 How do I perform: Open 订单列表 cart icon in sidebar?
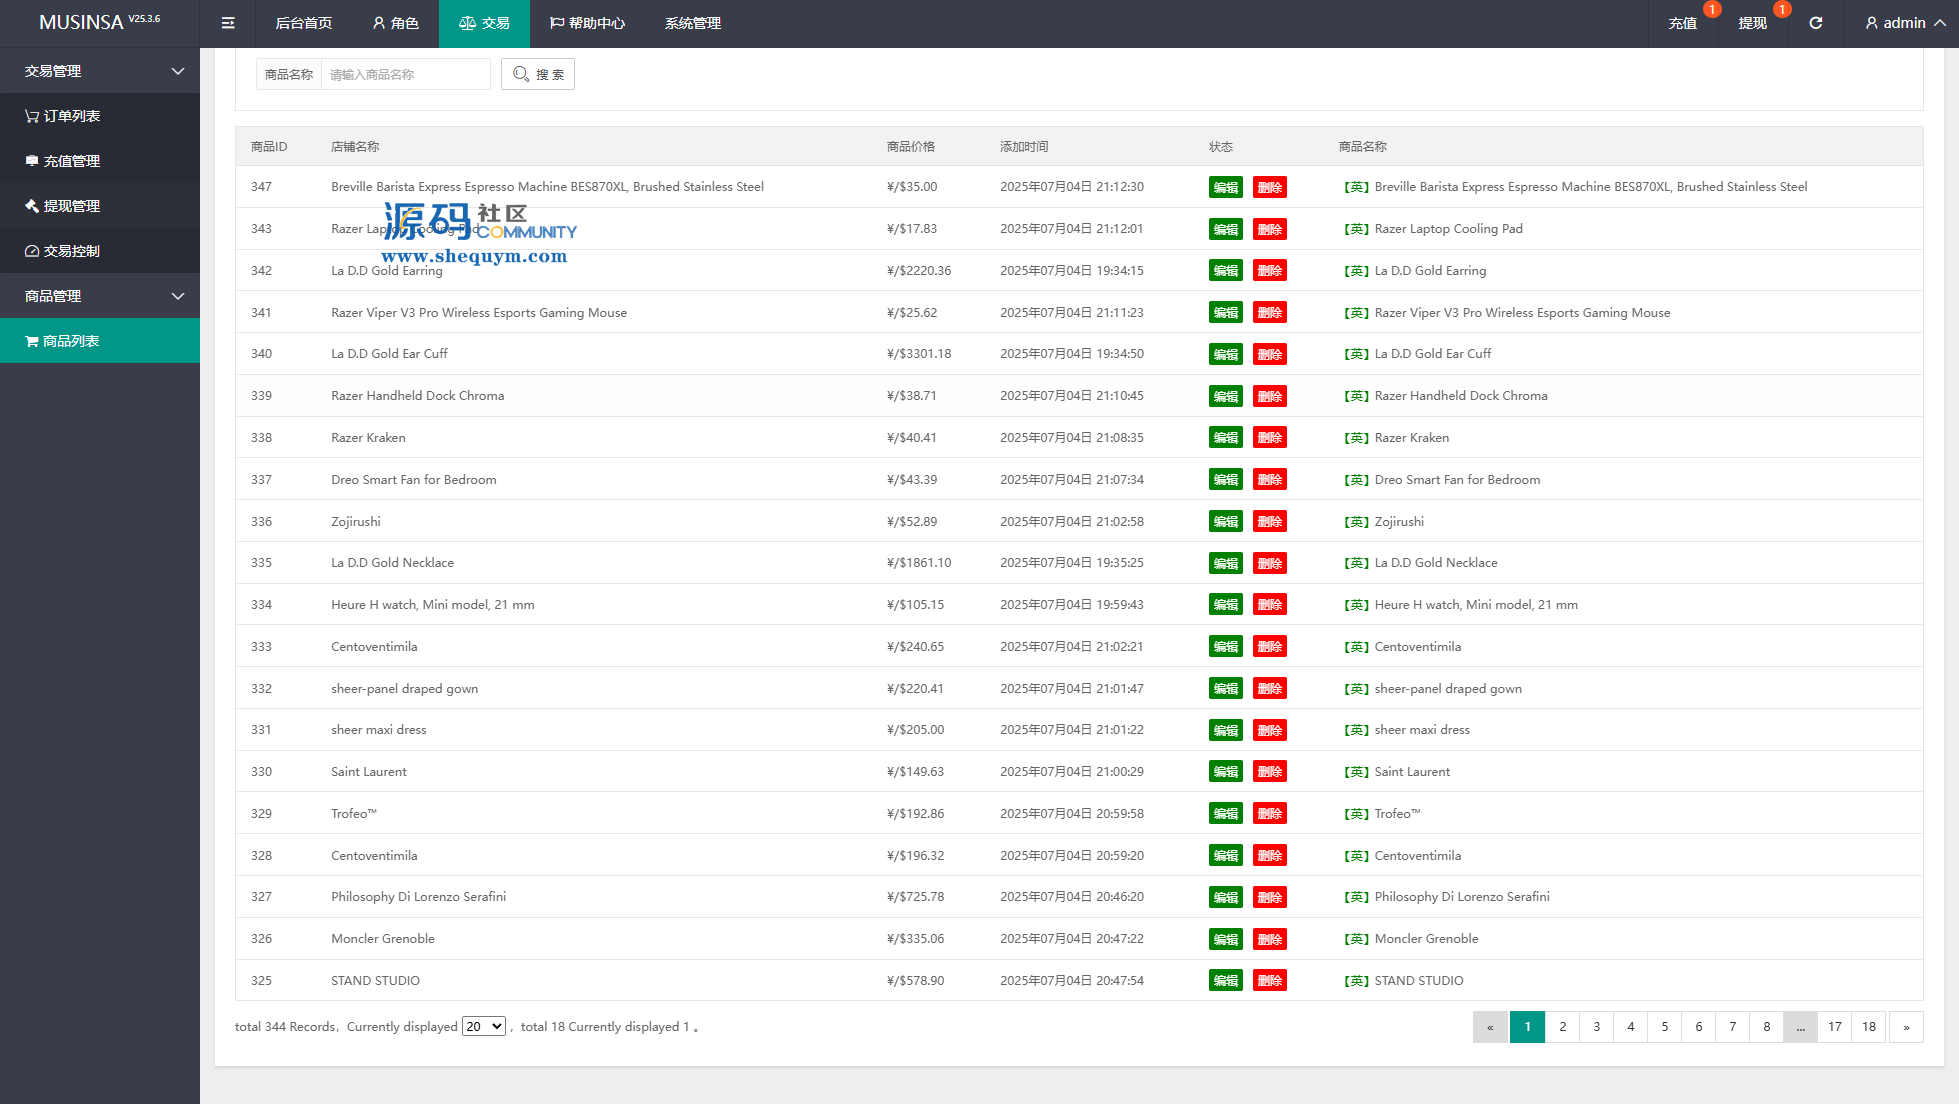point(32,116)
